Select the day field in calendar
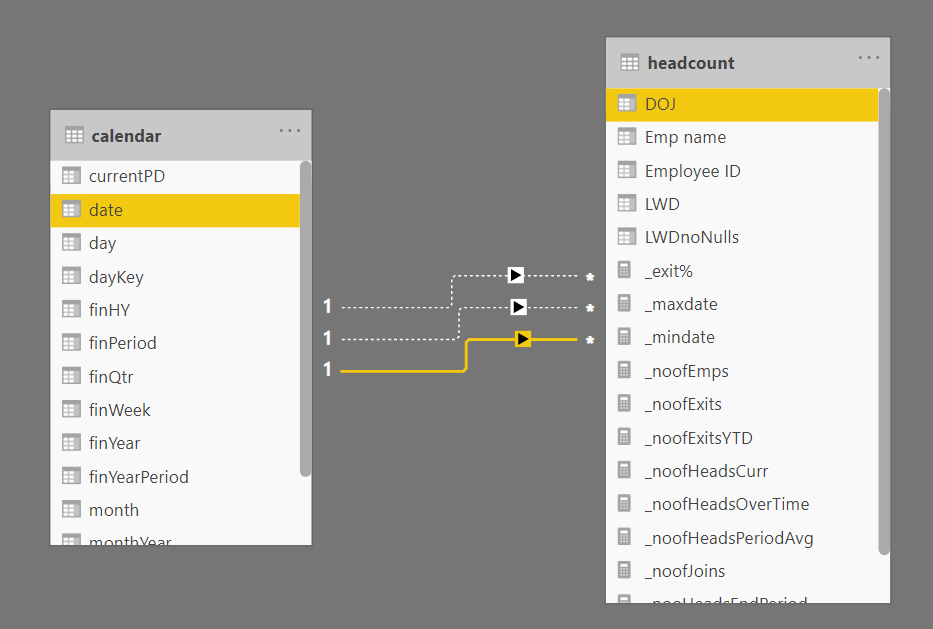Screen dimensions: 933x629 click(x=175, y=243)
